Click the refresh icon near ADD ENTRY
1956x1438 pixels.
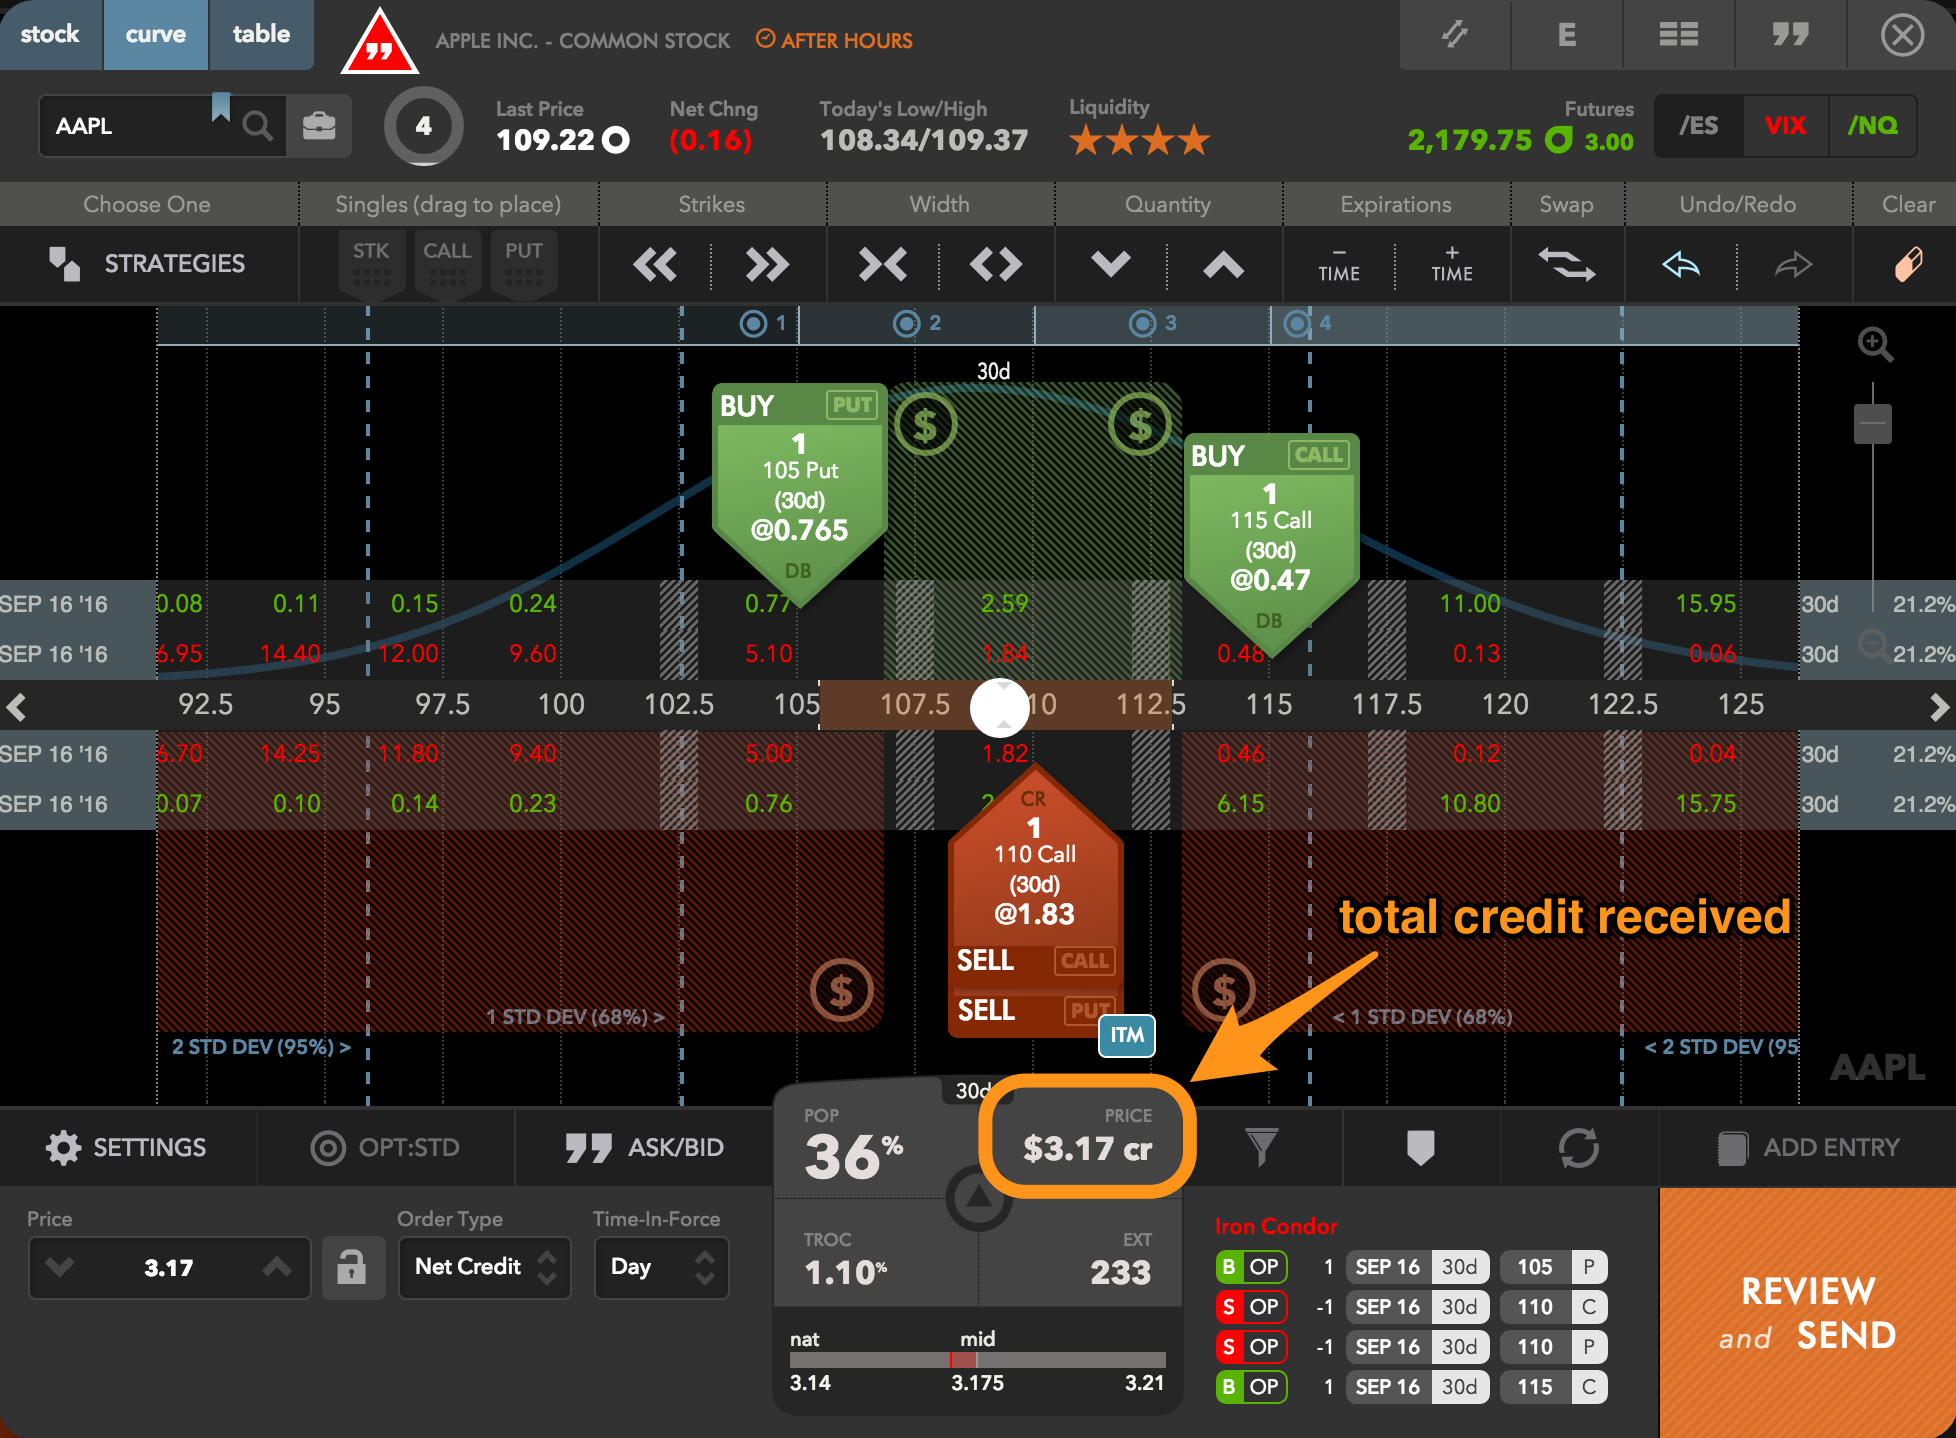(x=1578, y=1148)
